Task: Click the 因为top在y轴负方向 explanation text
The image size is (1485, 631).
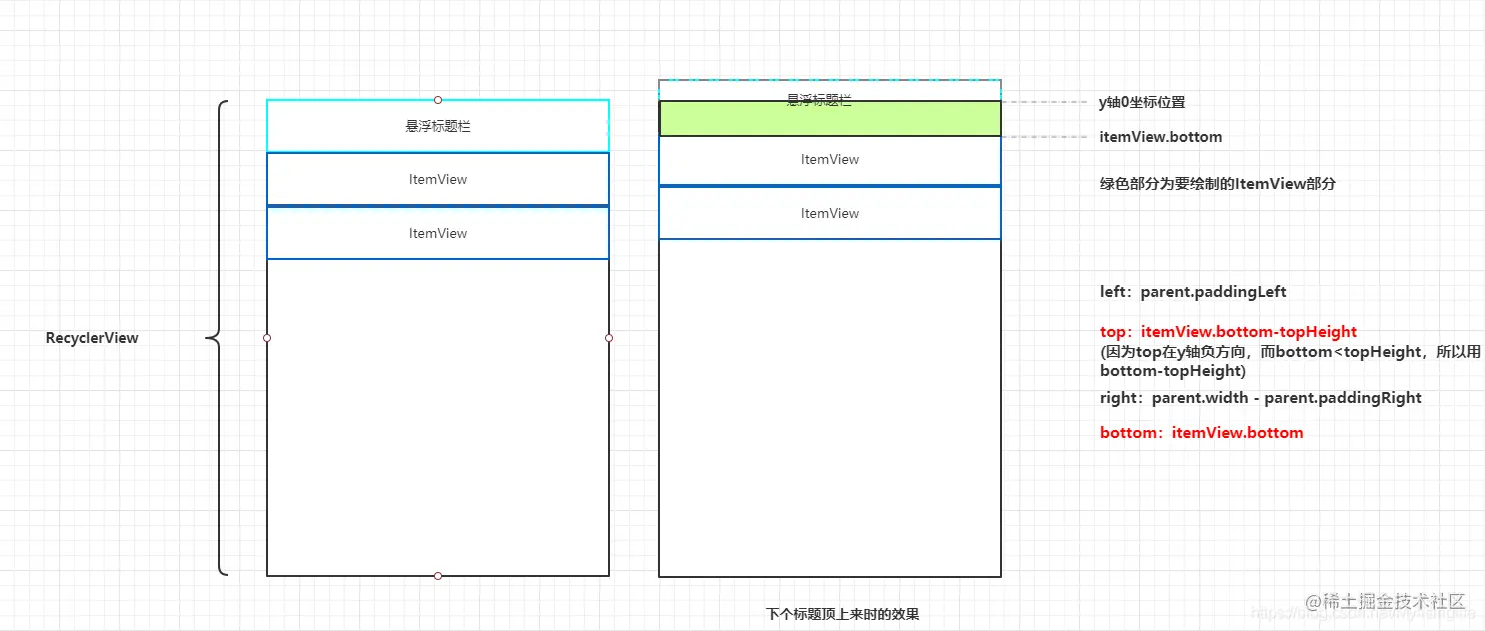Action: click(x=1290, y=361)
